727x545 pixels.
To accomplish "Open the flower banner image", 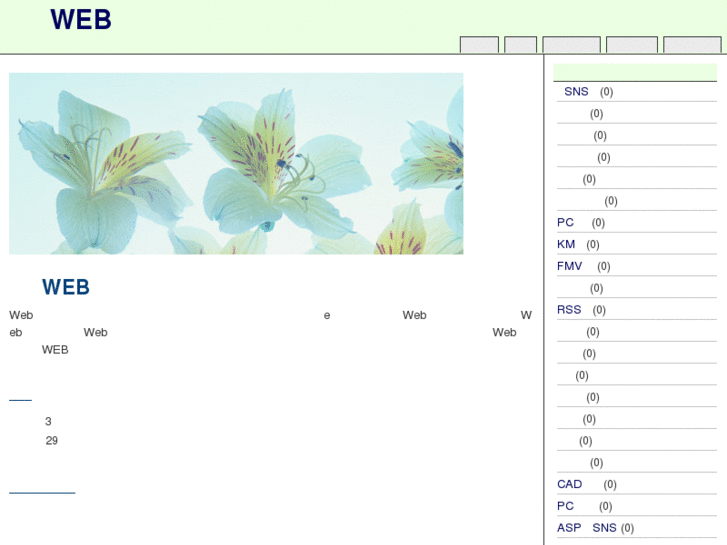I will pyautogui.click(x=236, y=163).
